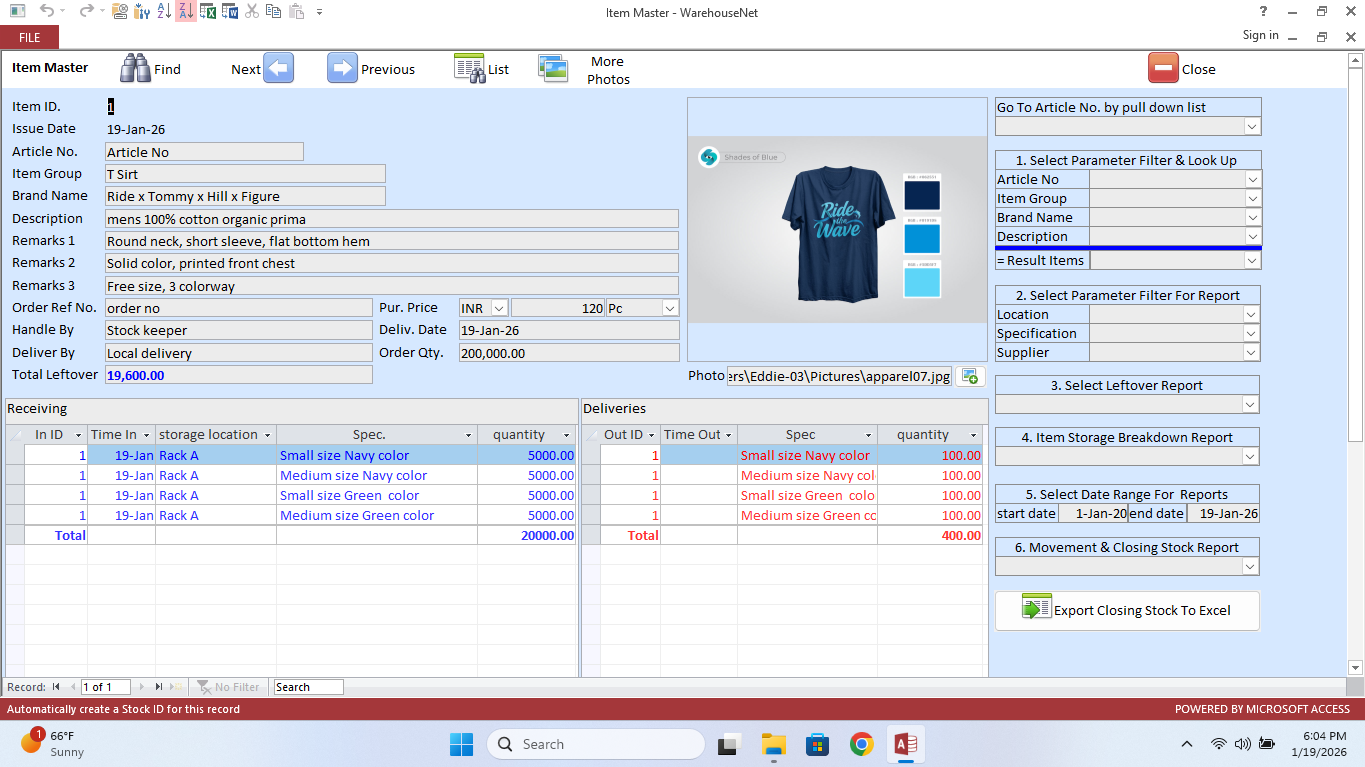This screenshot has height=767, width=1365.
Task: Export to Excel from the quick access toolbar
Action: coord(208,12)
